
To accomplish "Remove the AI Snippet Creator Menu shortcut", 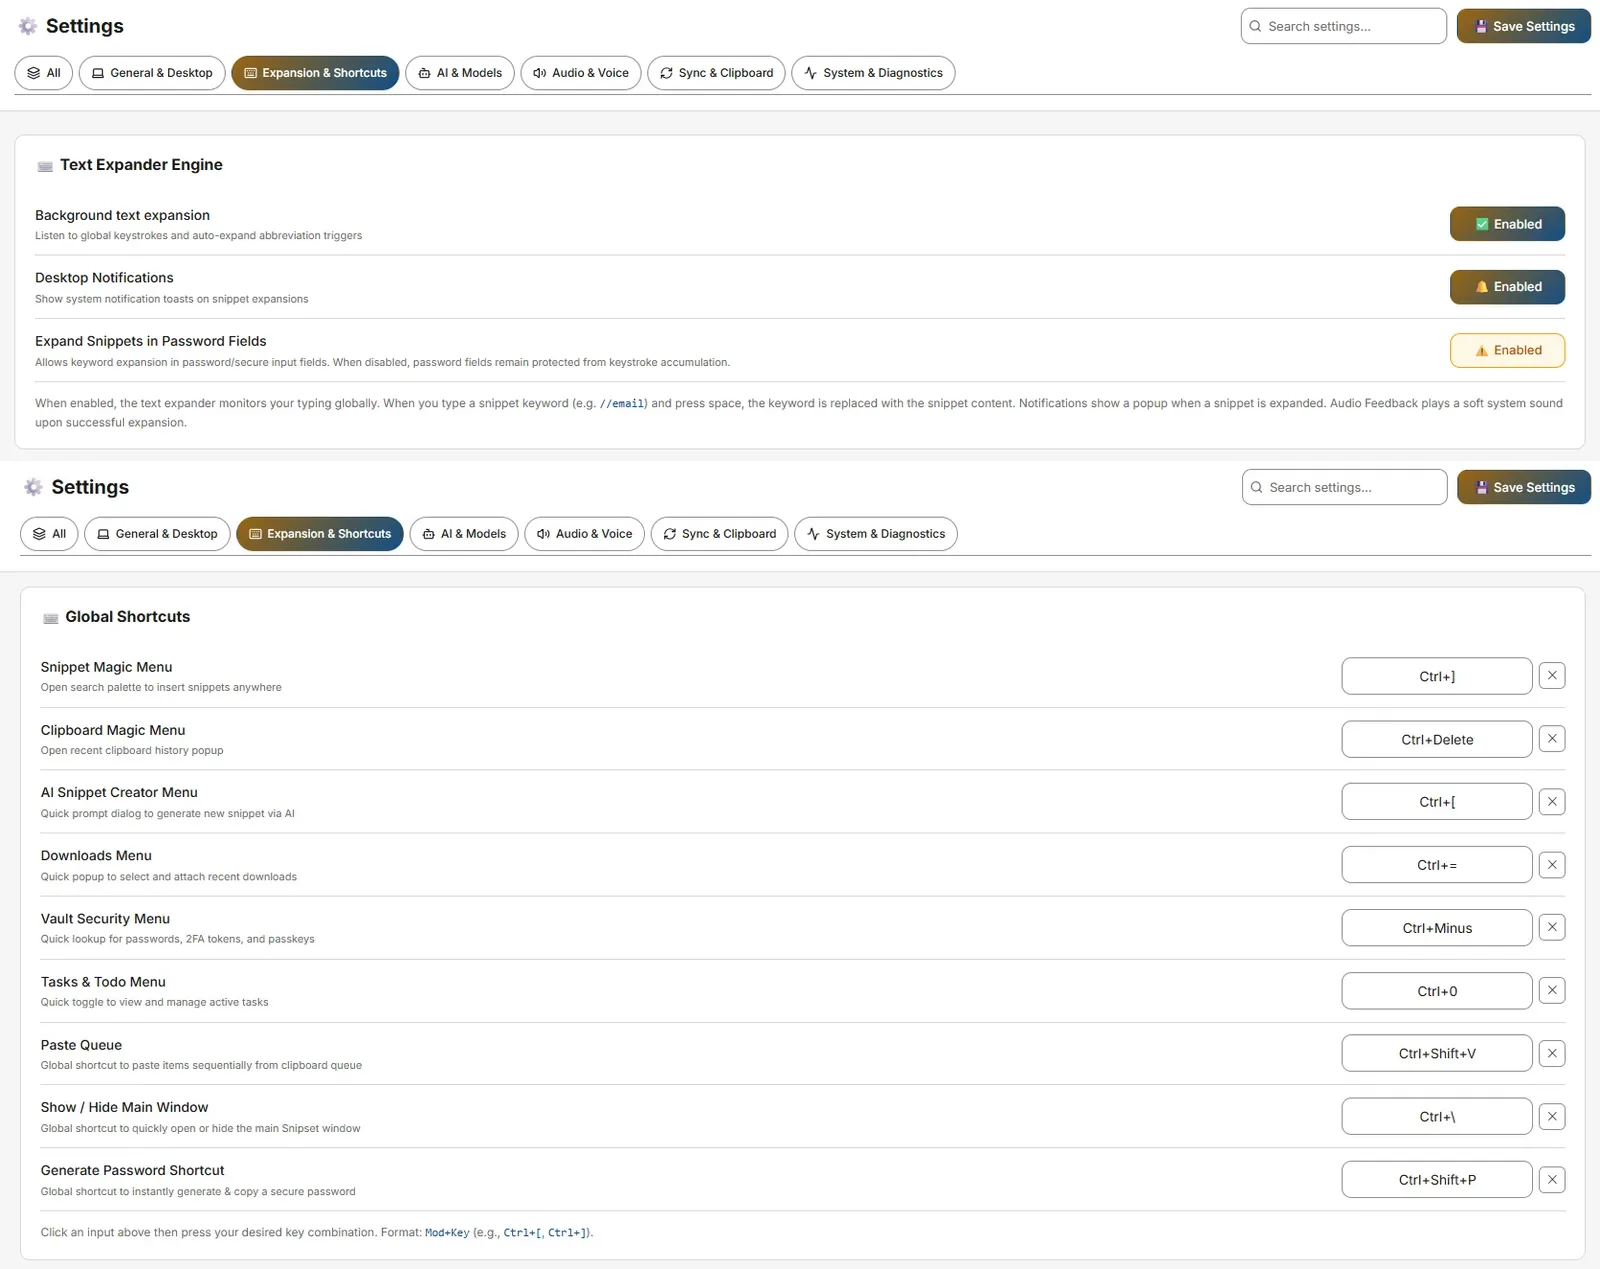I will [1551, 801].
